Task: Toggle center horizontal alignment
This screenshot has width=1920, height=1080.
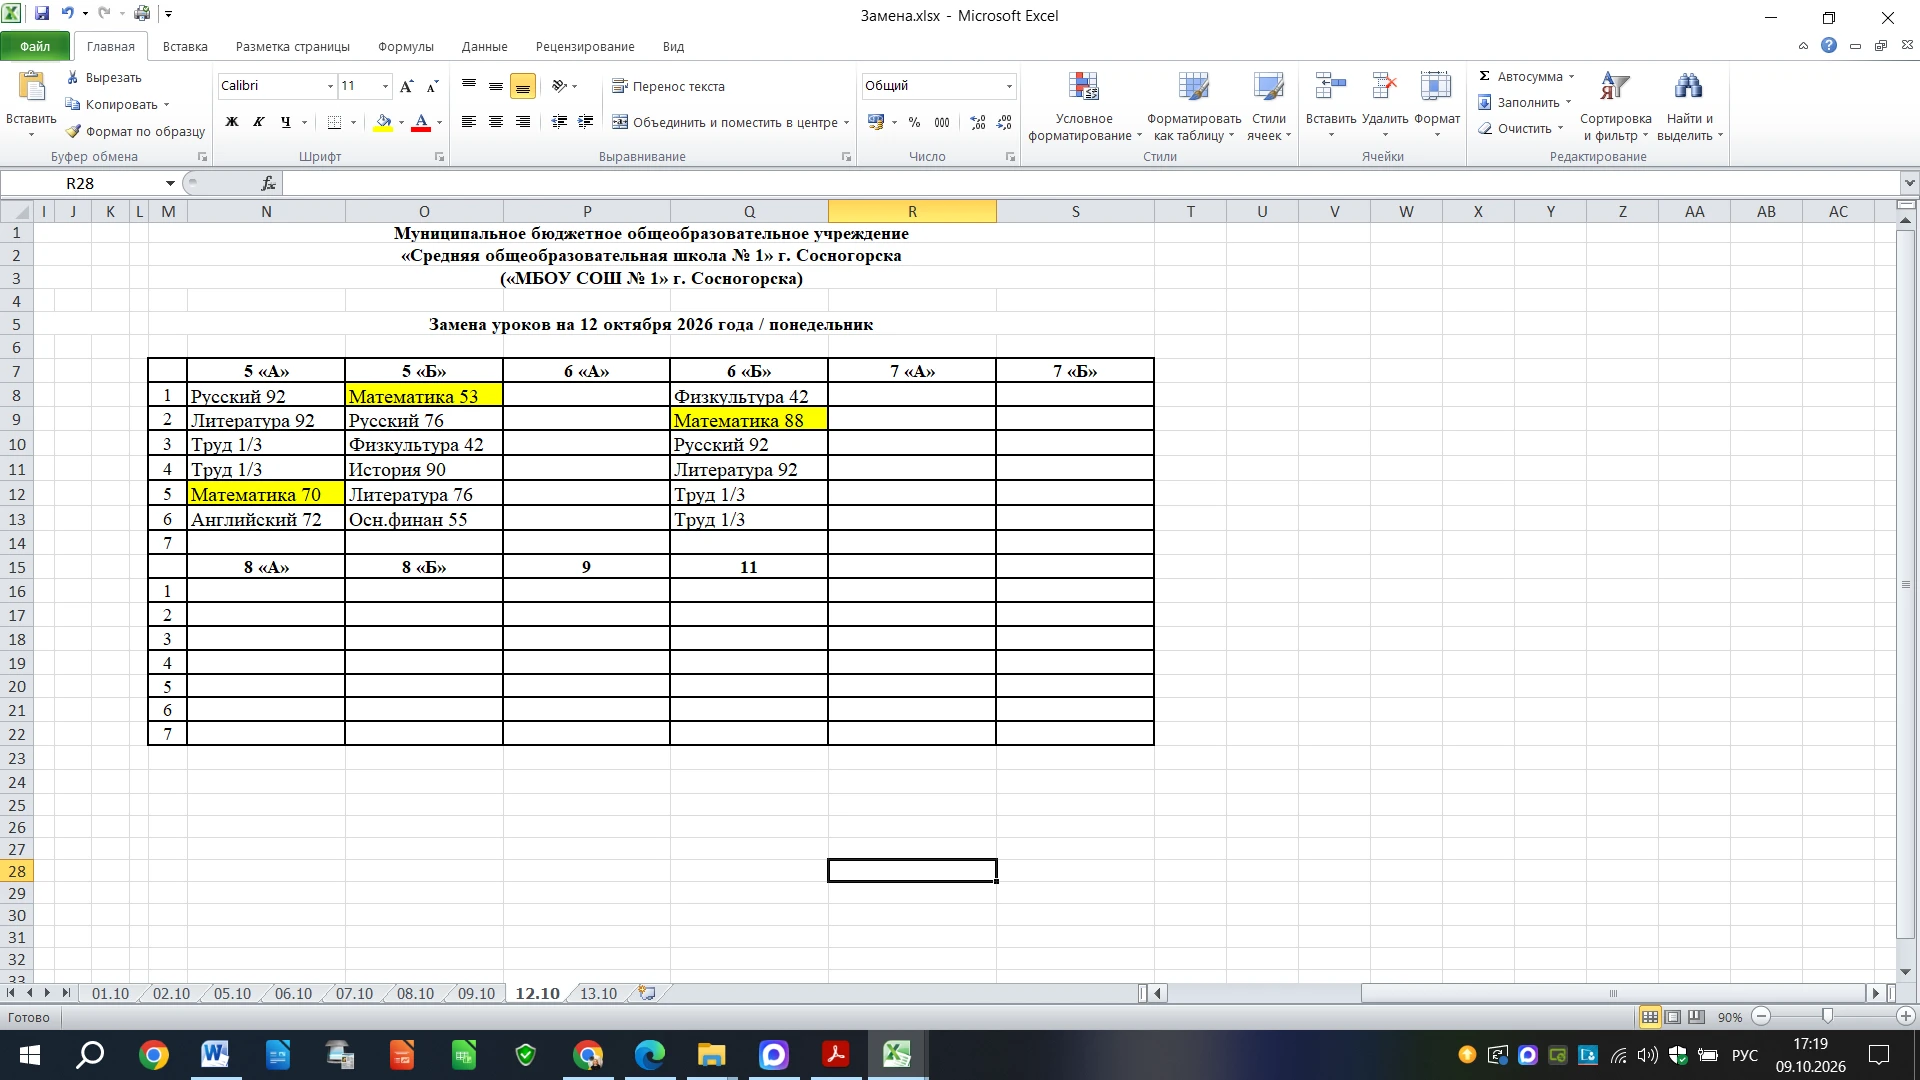Action: point(495,122)
